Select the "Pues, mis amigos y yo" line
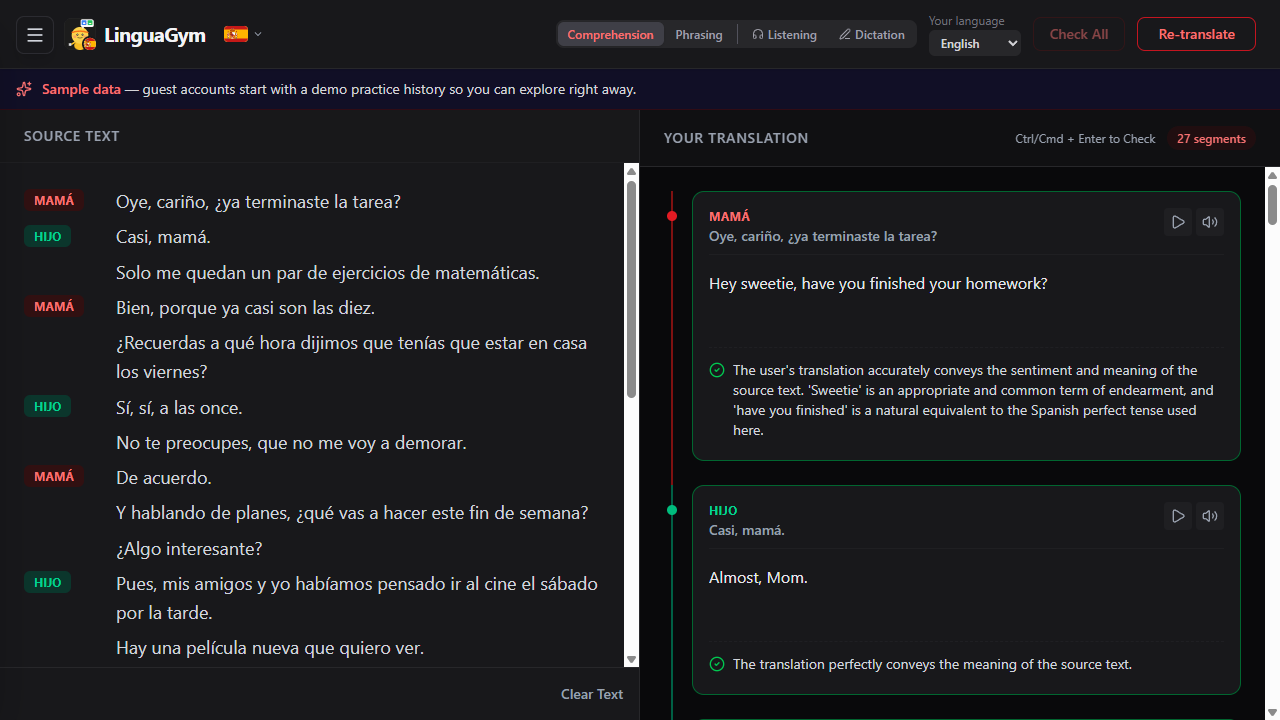Viewport: 1280px width, 720px height. coord(357,598)
